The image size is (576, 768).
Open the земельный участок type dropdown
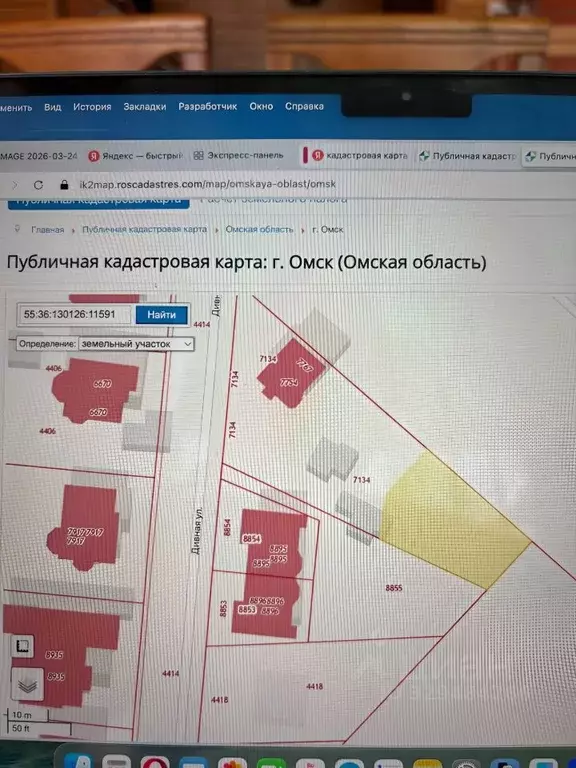[x=136, y=344]
